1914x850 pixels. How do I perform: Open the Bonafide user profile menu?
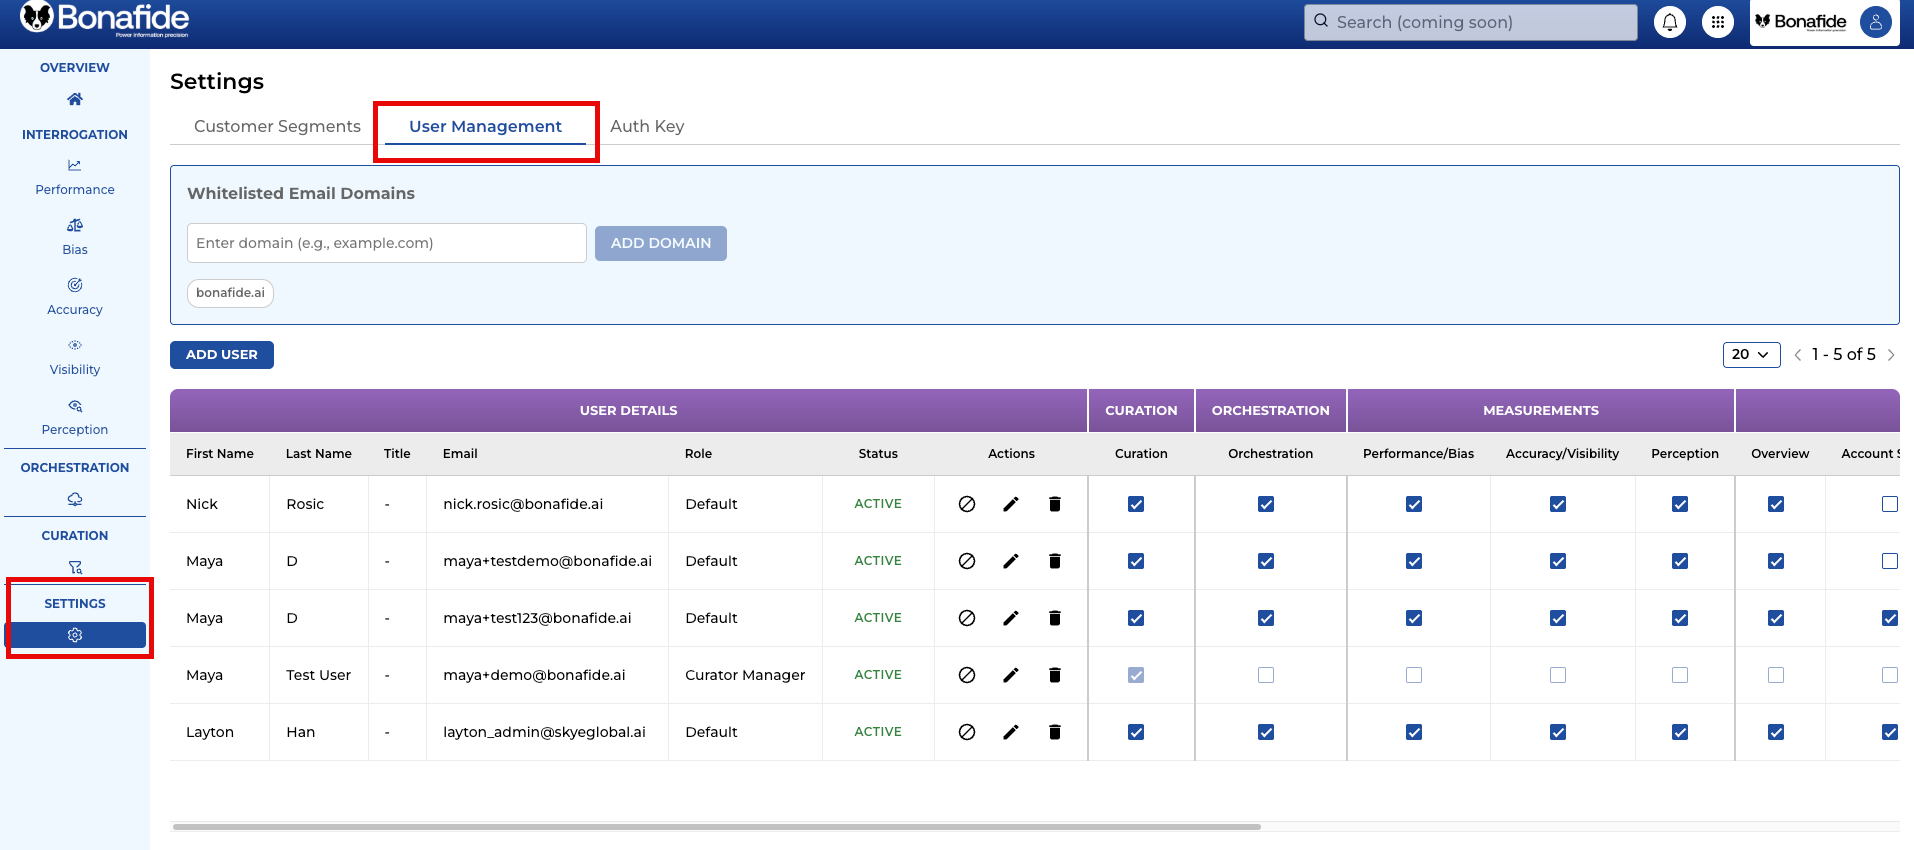coord(1875,22)
